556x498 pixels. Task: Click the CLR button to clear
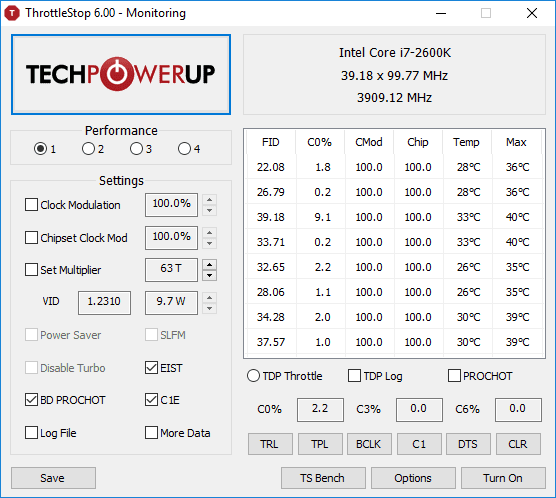(x=518, y=444)
